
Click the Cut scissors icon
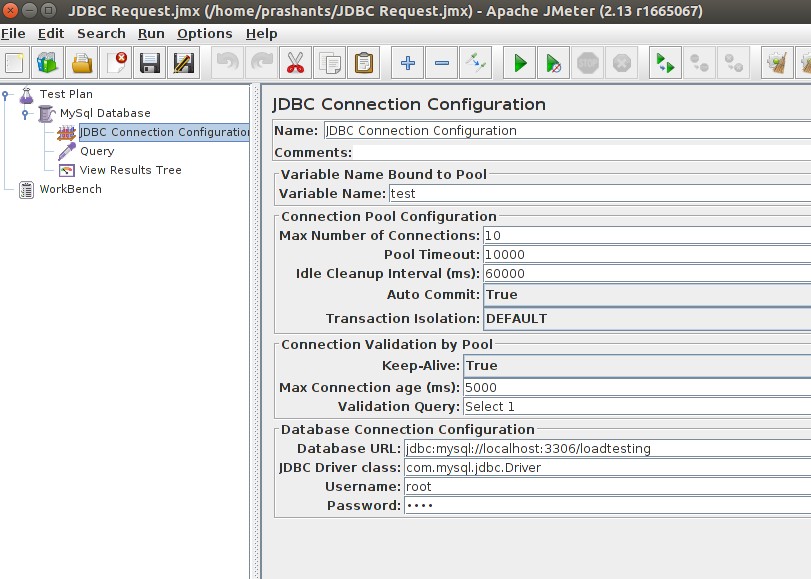pos(295,63)
